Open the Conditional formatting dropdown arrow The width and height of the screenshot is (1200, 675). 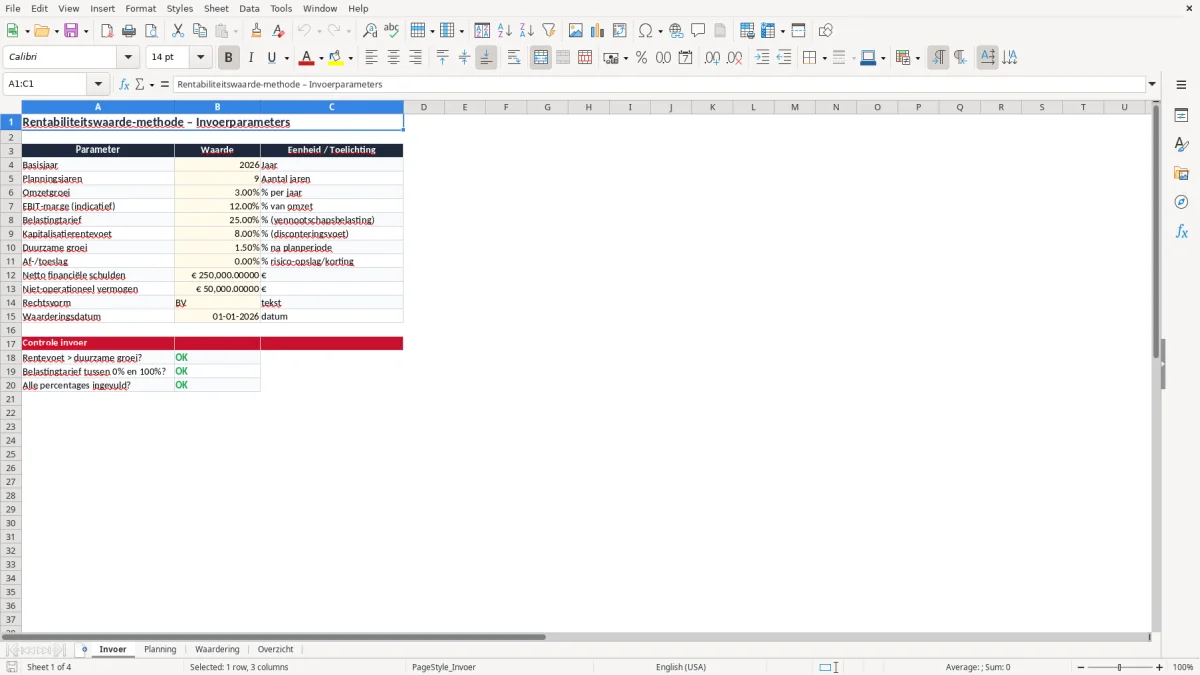click(917, 58)
